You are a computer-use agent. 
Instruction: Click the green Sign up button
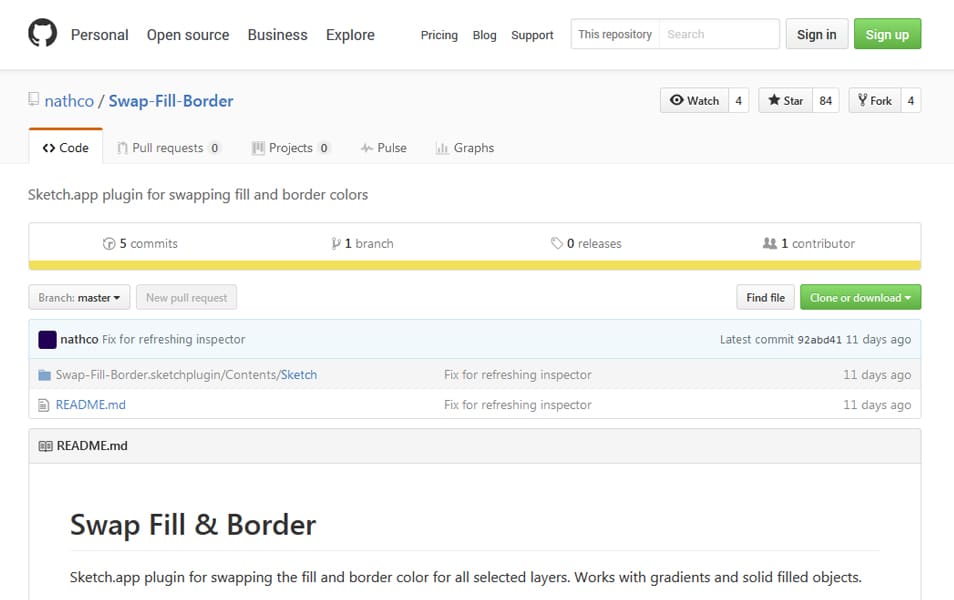[887, 34]
